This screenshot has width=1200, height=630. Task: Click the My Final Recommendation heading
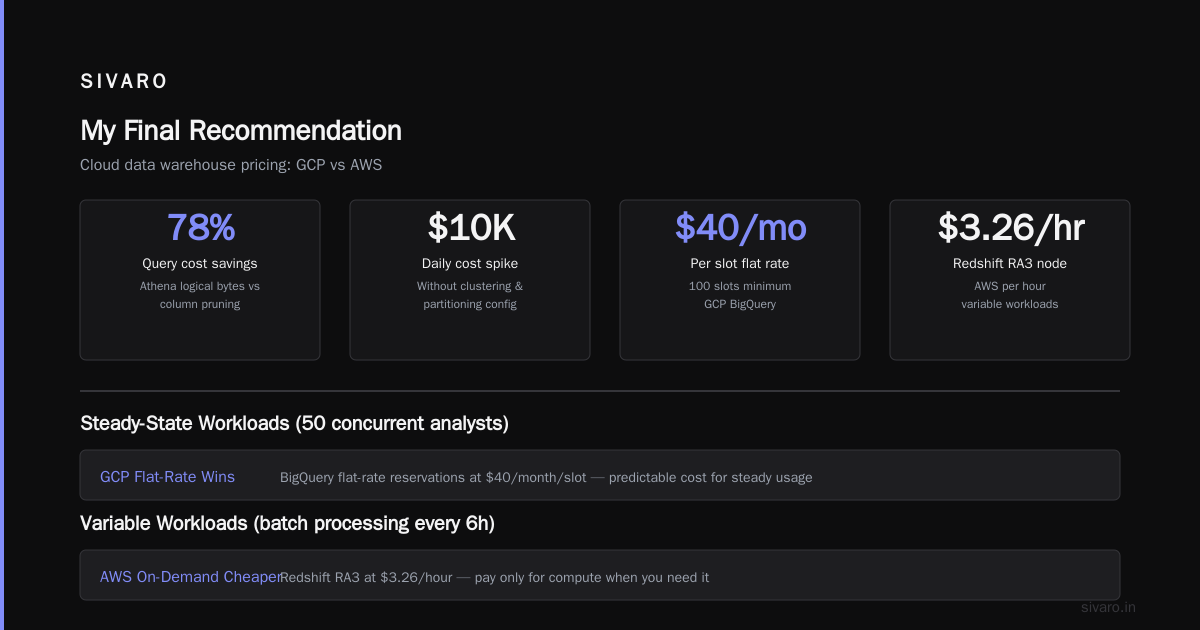pyautogui.click(x=241, y=130)
